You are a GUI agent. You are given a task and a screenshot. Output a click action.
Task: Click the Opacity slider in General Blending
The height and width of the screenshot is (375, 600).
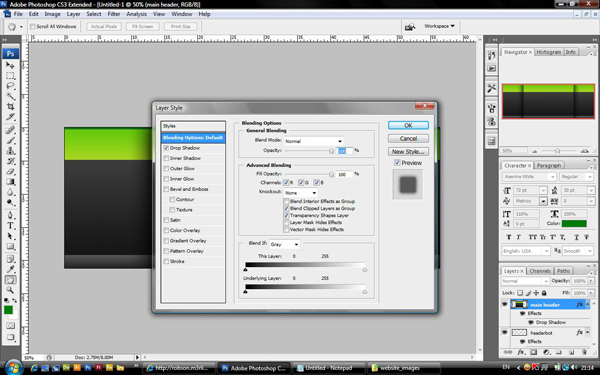tap(331, 151)
